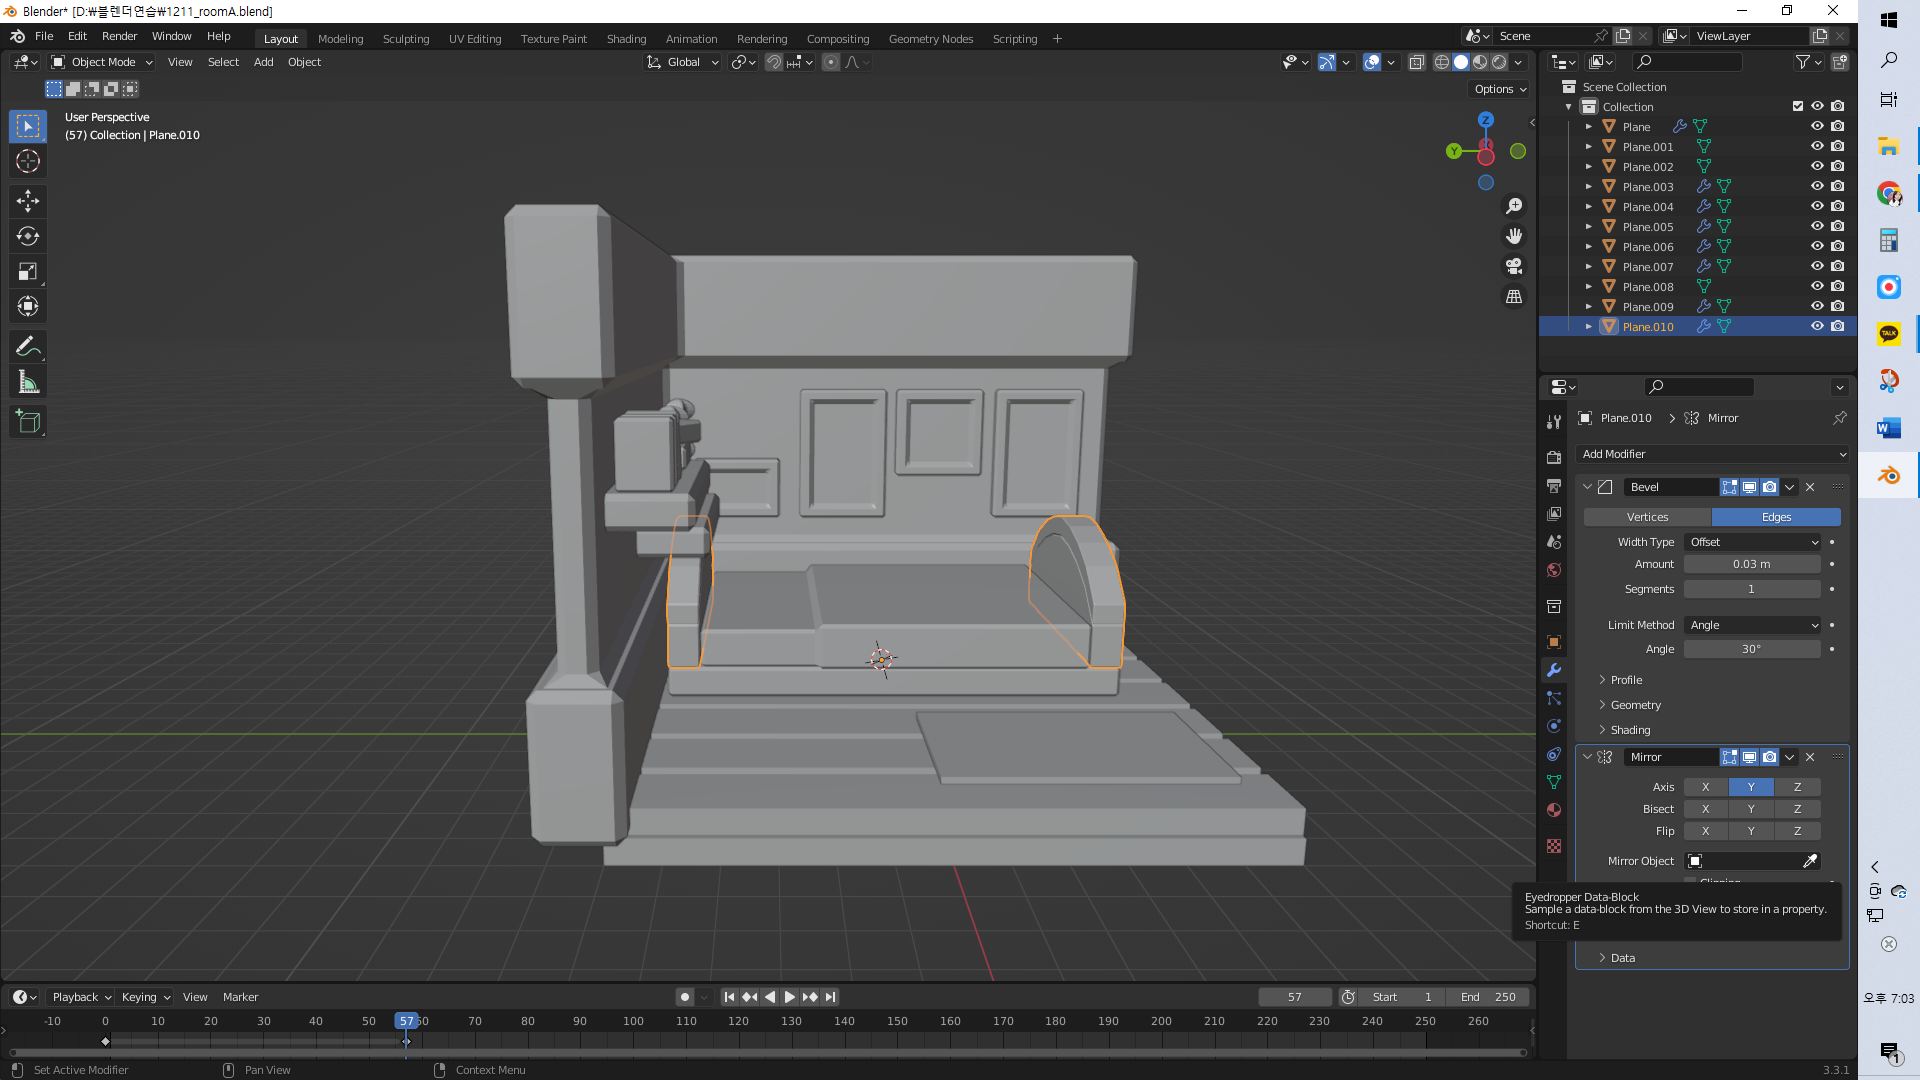
Task: Open the Render menu
Action: click(x=119, y=36)
